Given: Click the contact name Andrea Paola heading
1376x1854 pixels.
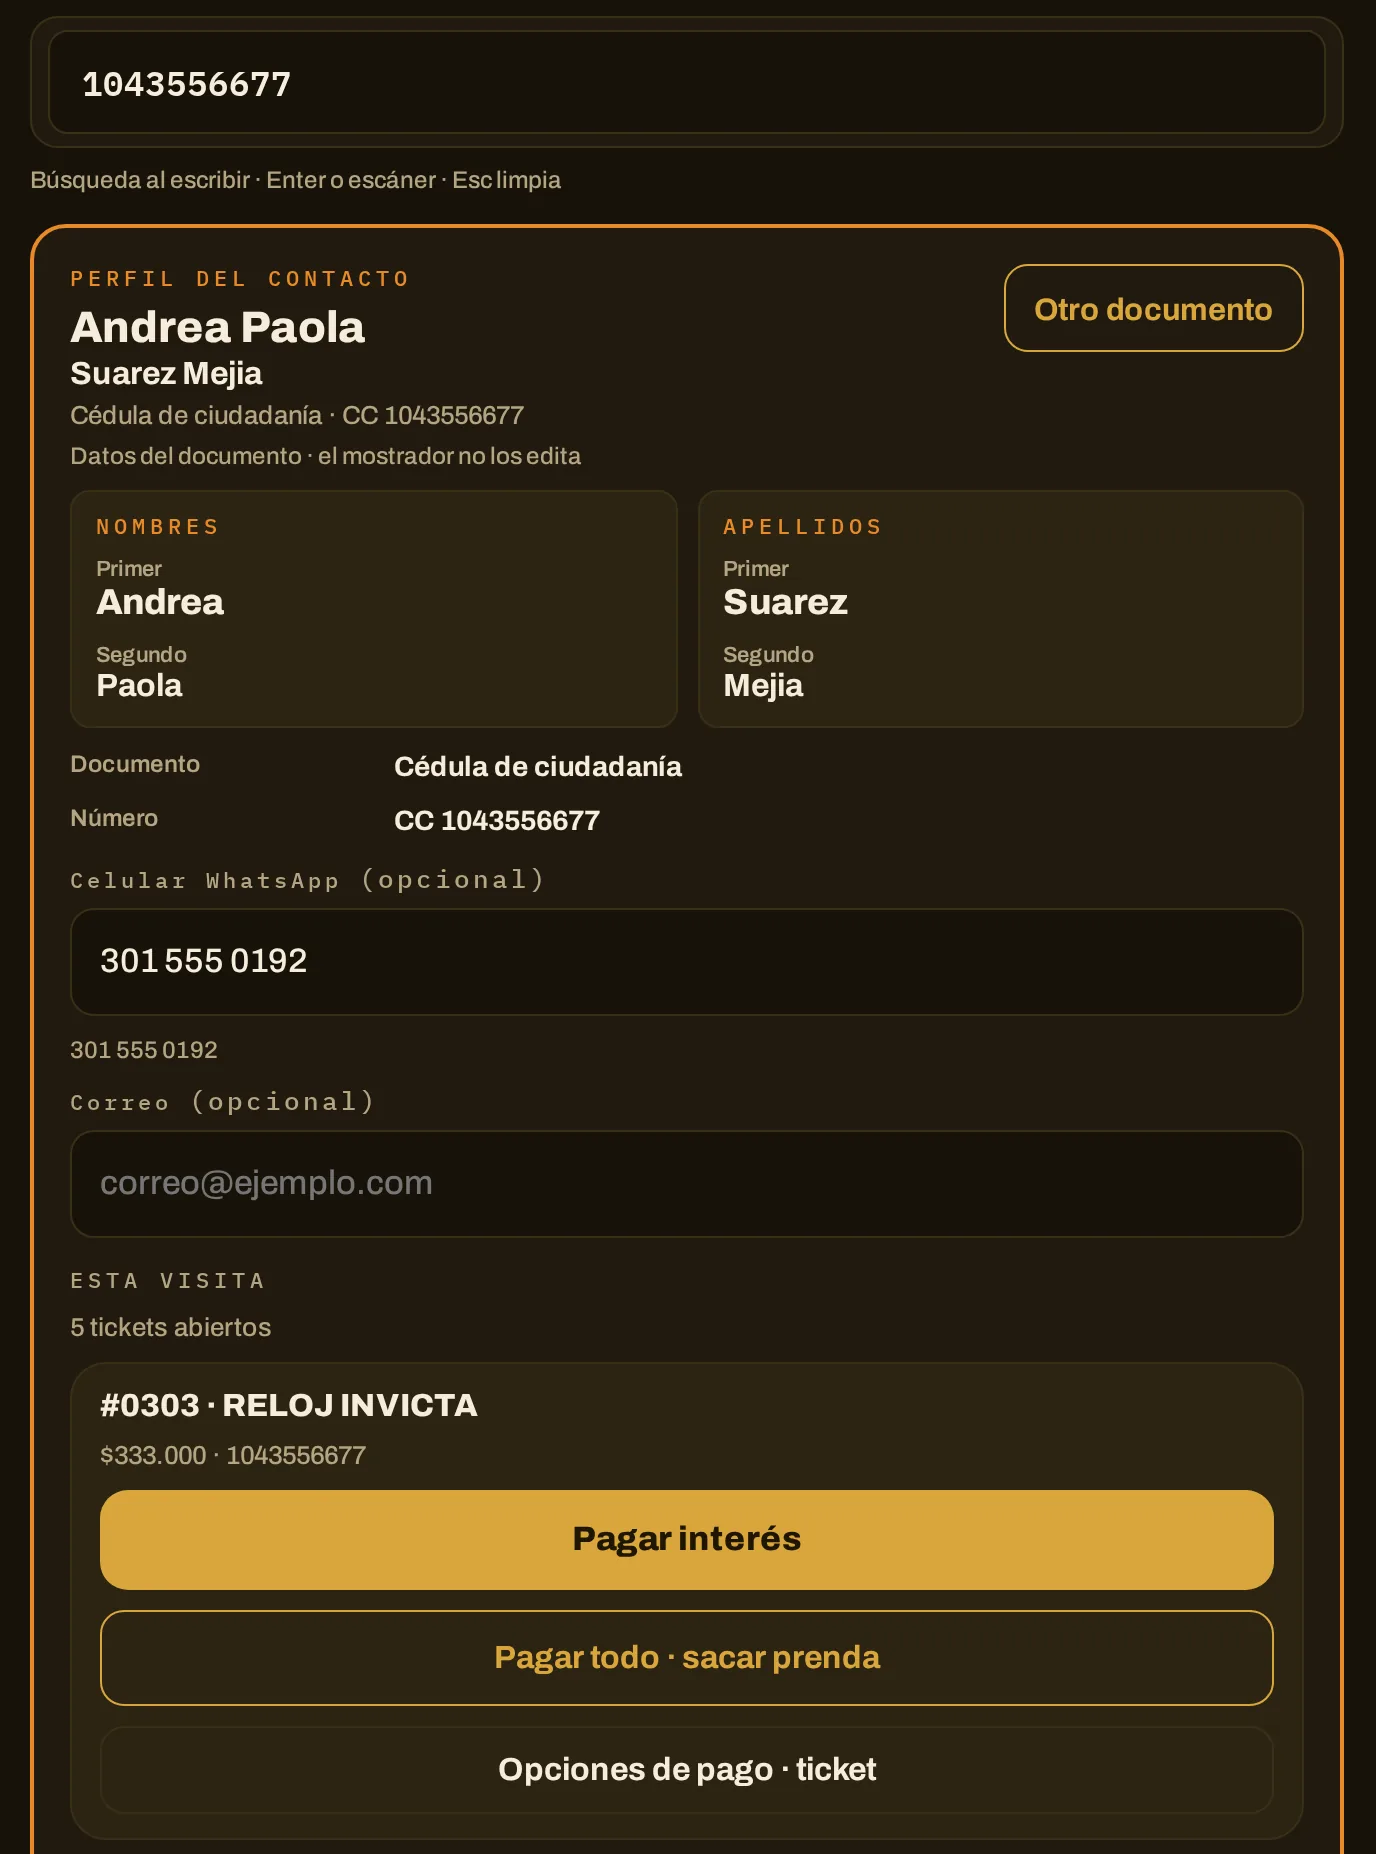Looking at the screenshot, I should 217,327.
